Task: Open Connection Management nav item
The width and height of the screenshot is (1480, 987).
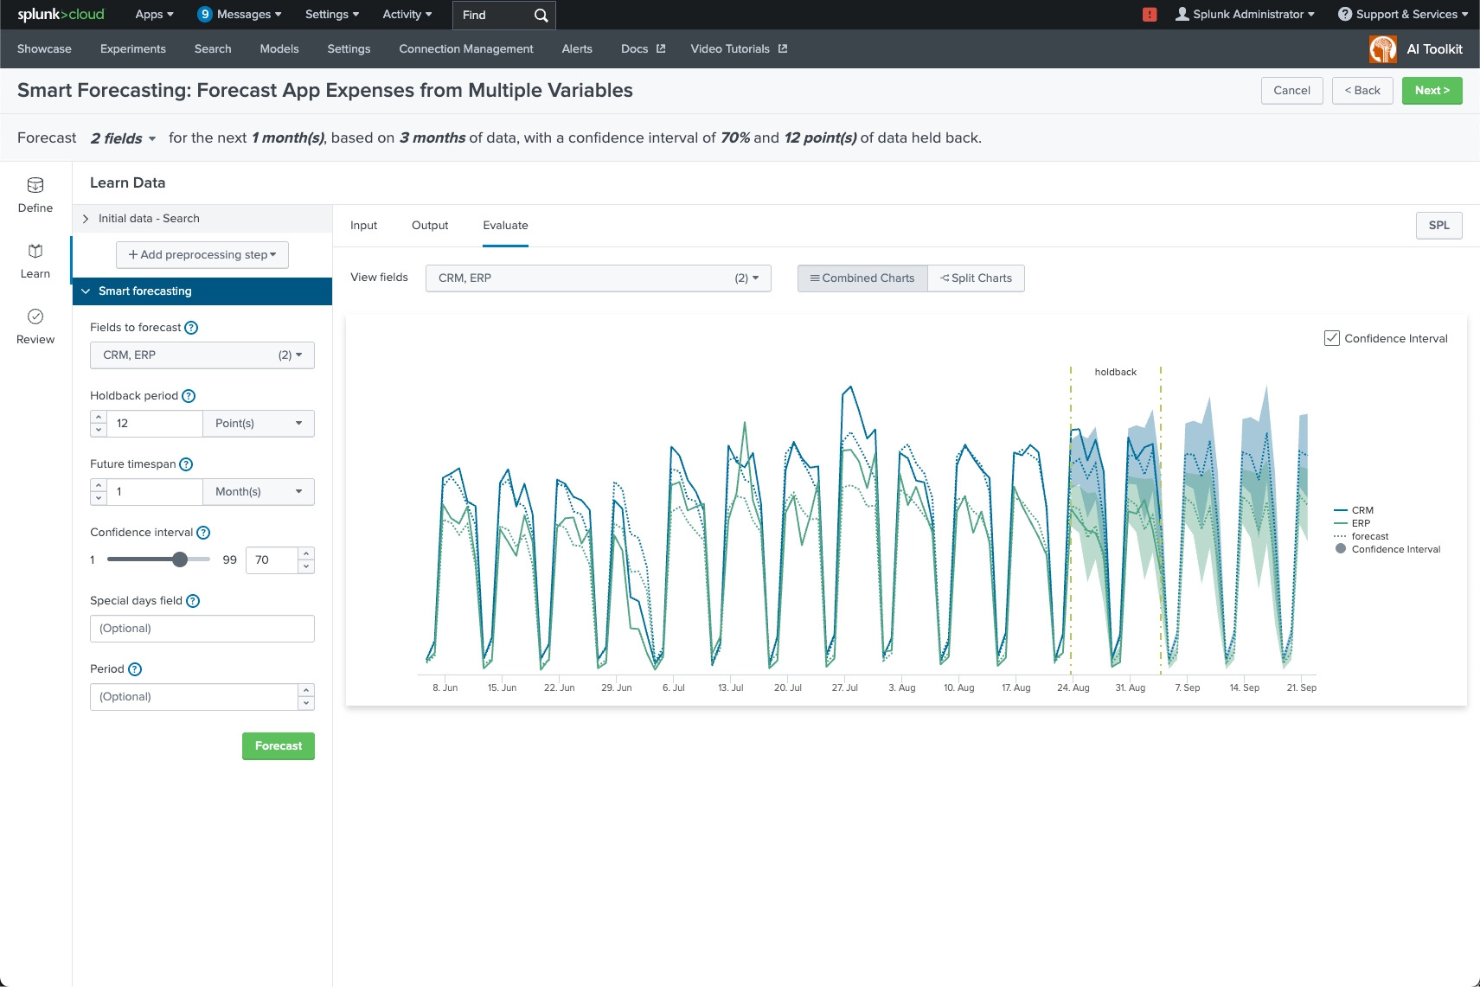Action: (466, 49)
